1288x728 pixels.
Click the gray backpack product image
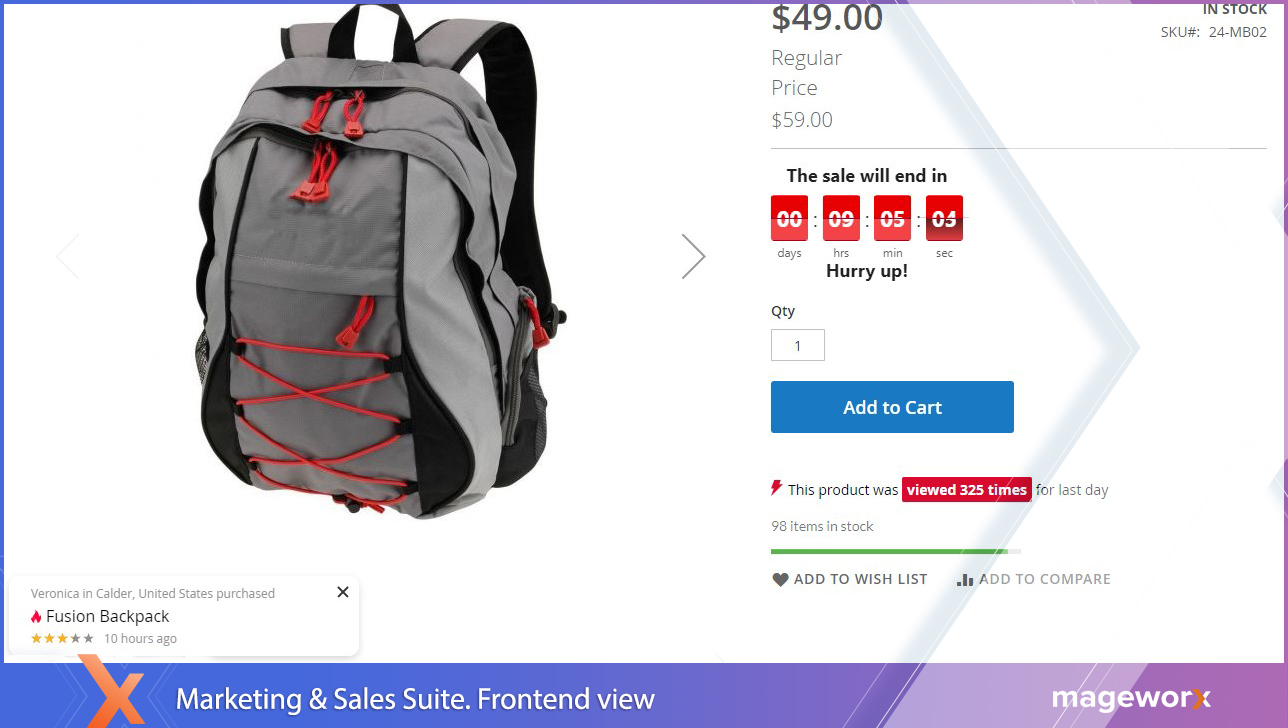pyautogui.click(x=380, y=260)
